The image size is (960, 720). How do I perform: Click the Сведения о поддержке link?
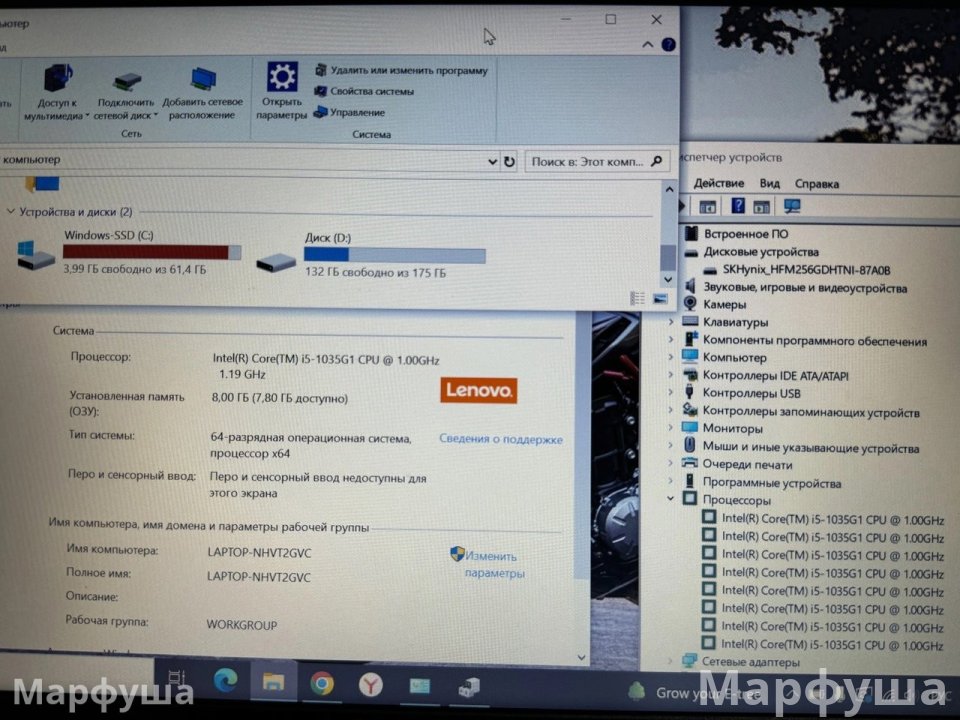pos(500,439)
